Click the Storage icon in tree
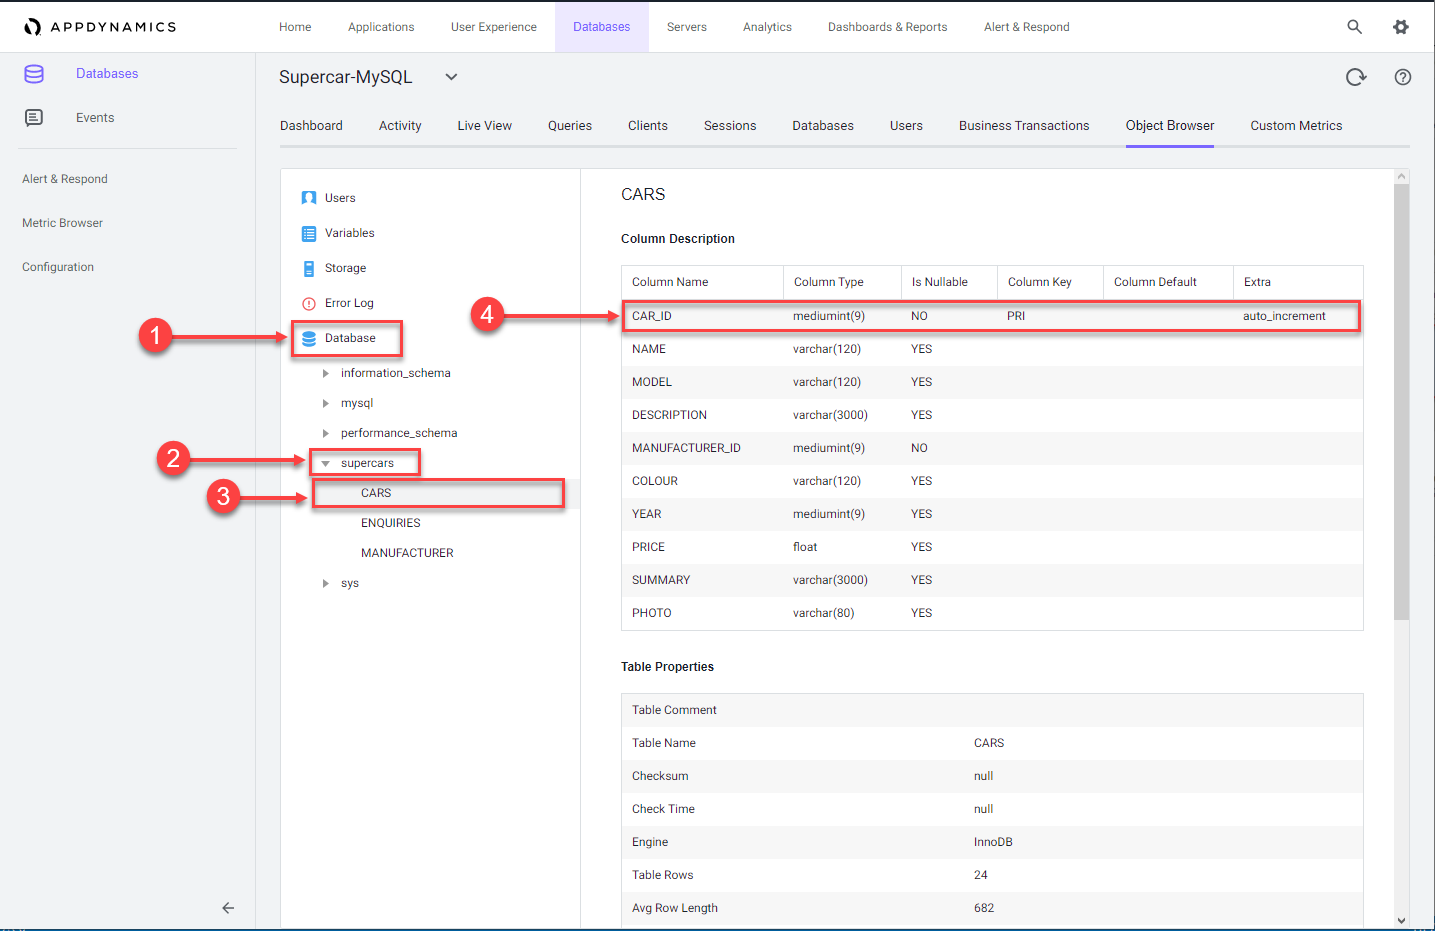The width and height of the screenshot is (1435, 931). pyautogui.click(x=309, y=268)
